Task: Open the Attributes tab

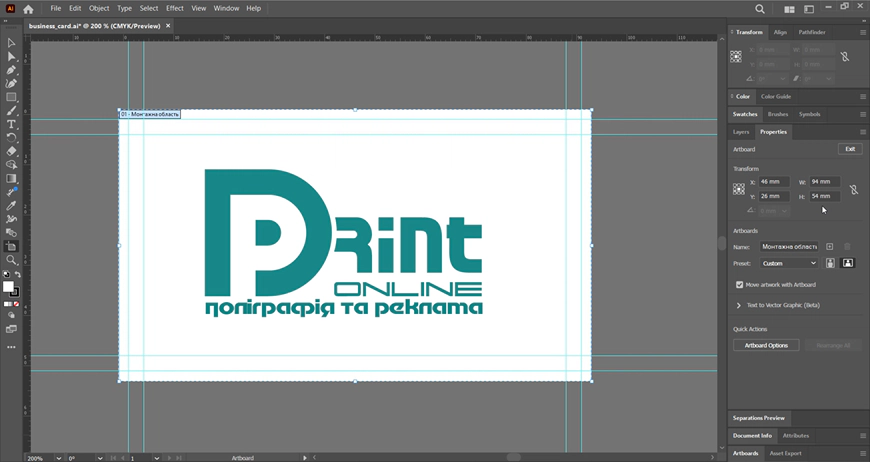Action: (x=796, y=435)
